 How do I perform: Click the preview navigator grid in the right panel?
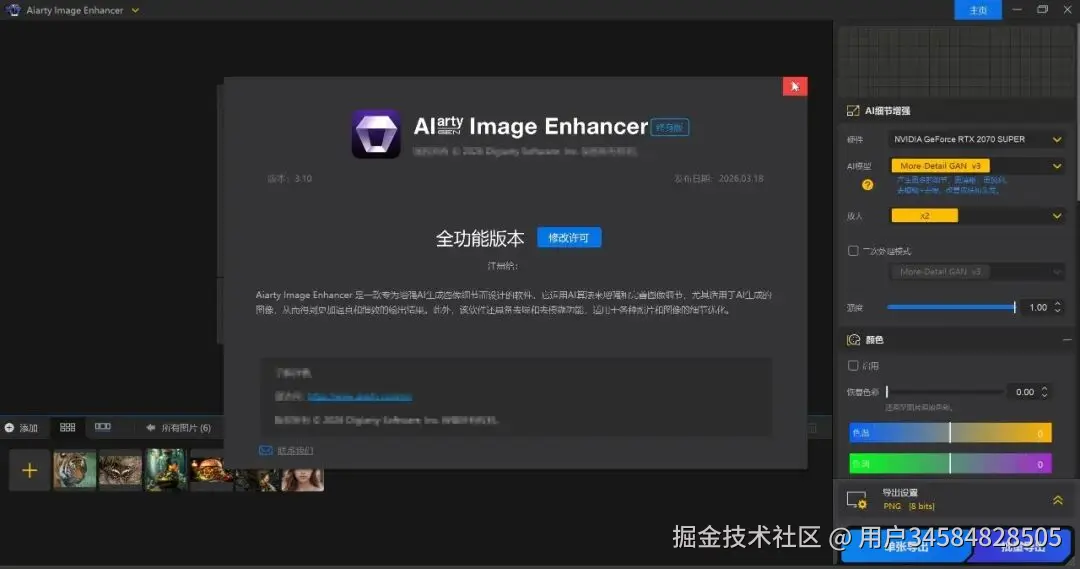tap(954, 61)
